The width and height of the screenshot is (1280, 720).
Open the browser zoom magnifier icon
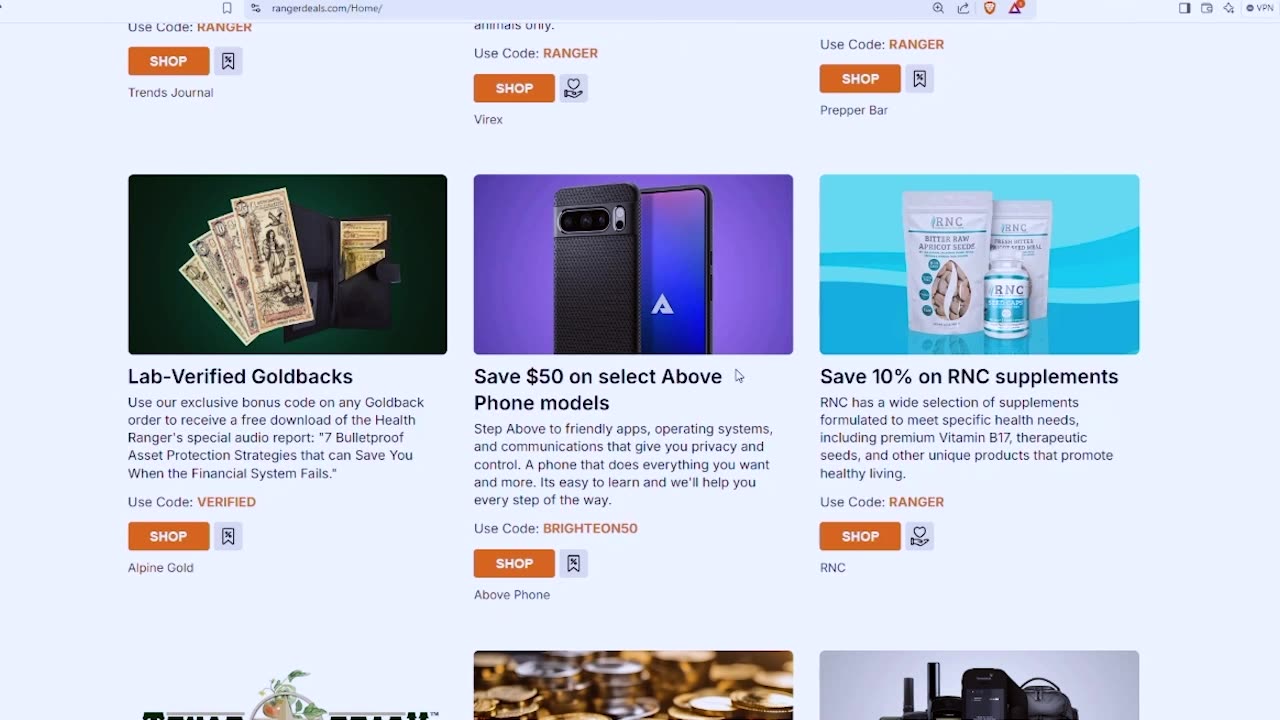click(x=938, y=8)
